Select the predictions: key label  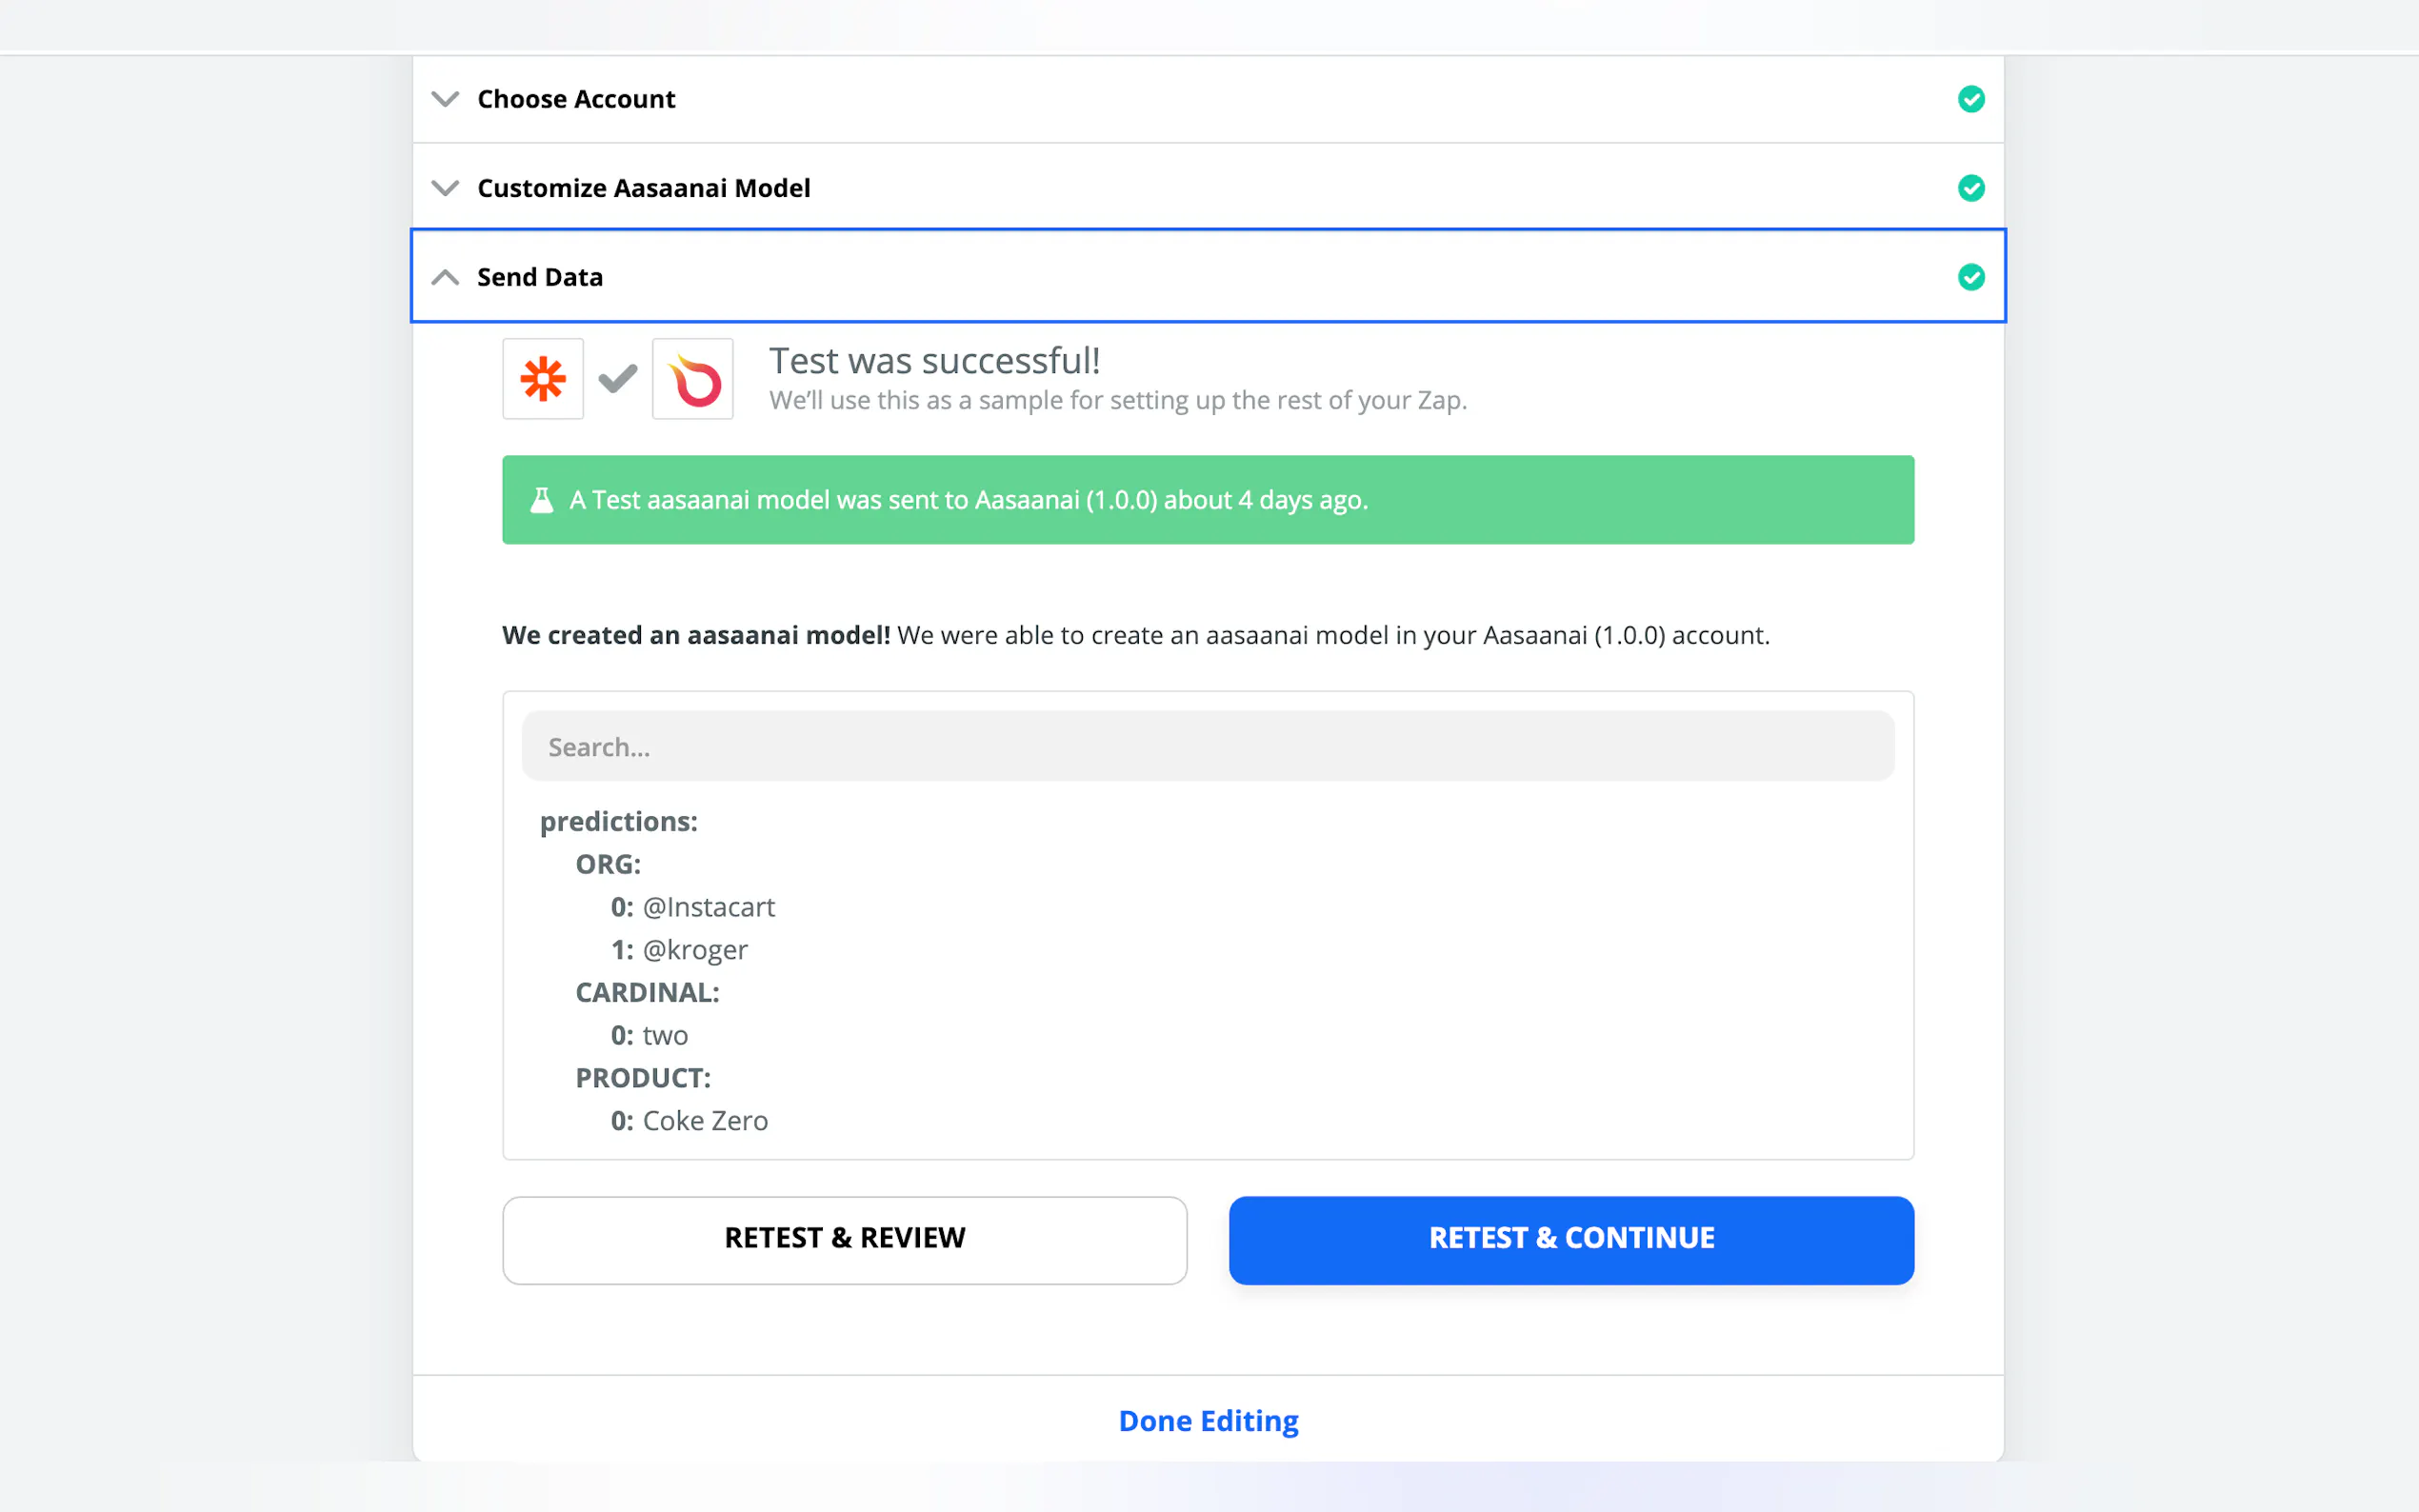(x=619, y=821)
